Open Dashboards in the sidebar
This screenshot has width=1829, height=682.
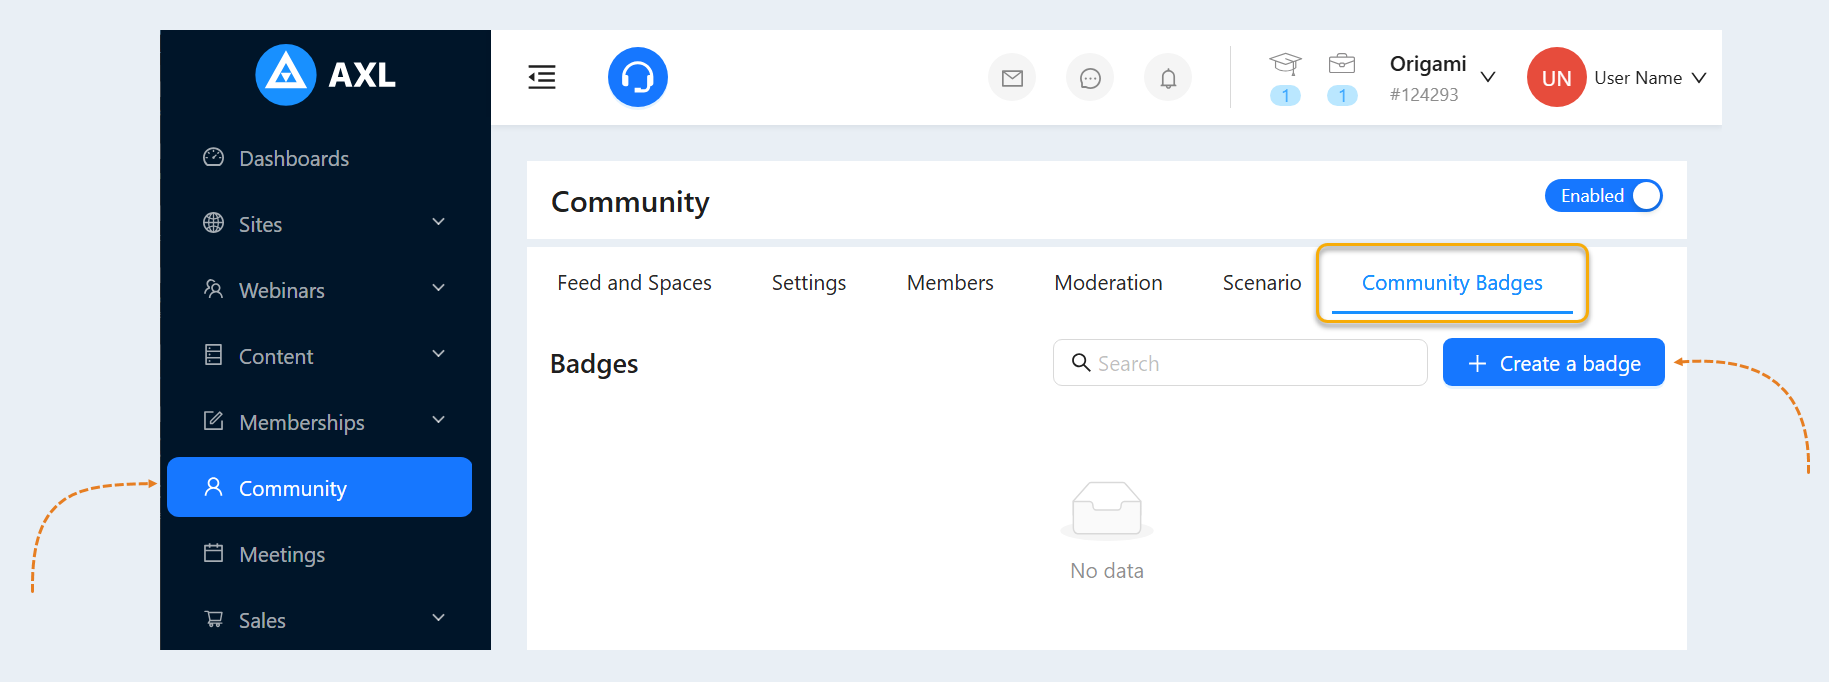[x=319, y=158]
